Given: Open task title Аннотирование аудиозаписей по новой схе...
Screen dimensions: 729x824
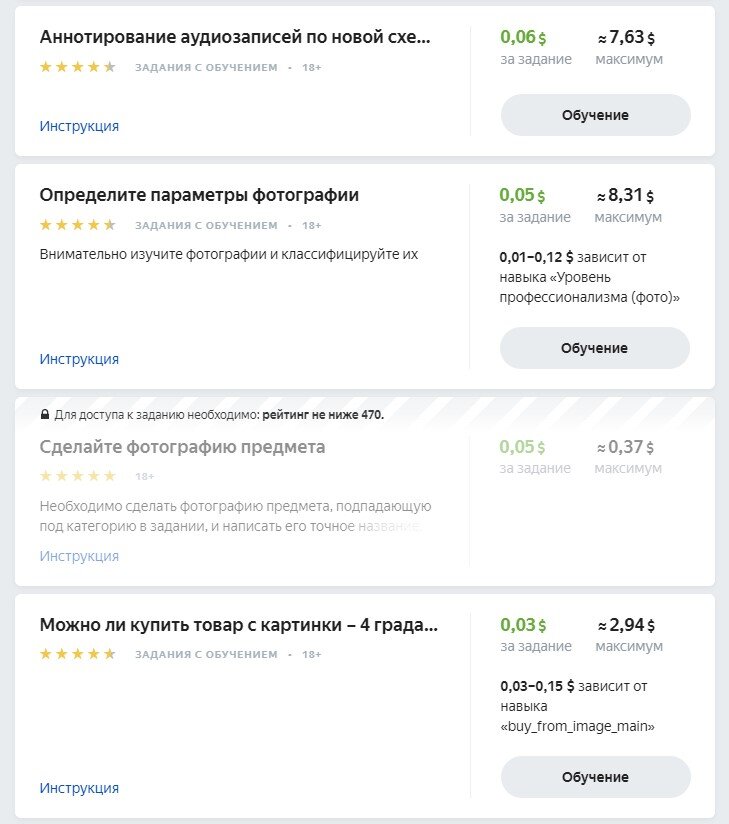Looking at the screenshot, I should tap(235, 37).
